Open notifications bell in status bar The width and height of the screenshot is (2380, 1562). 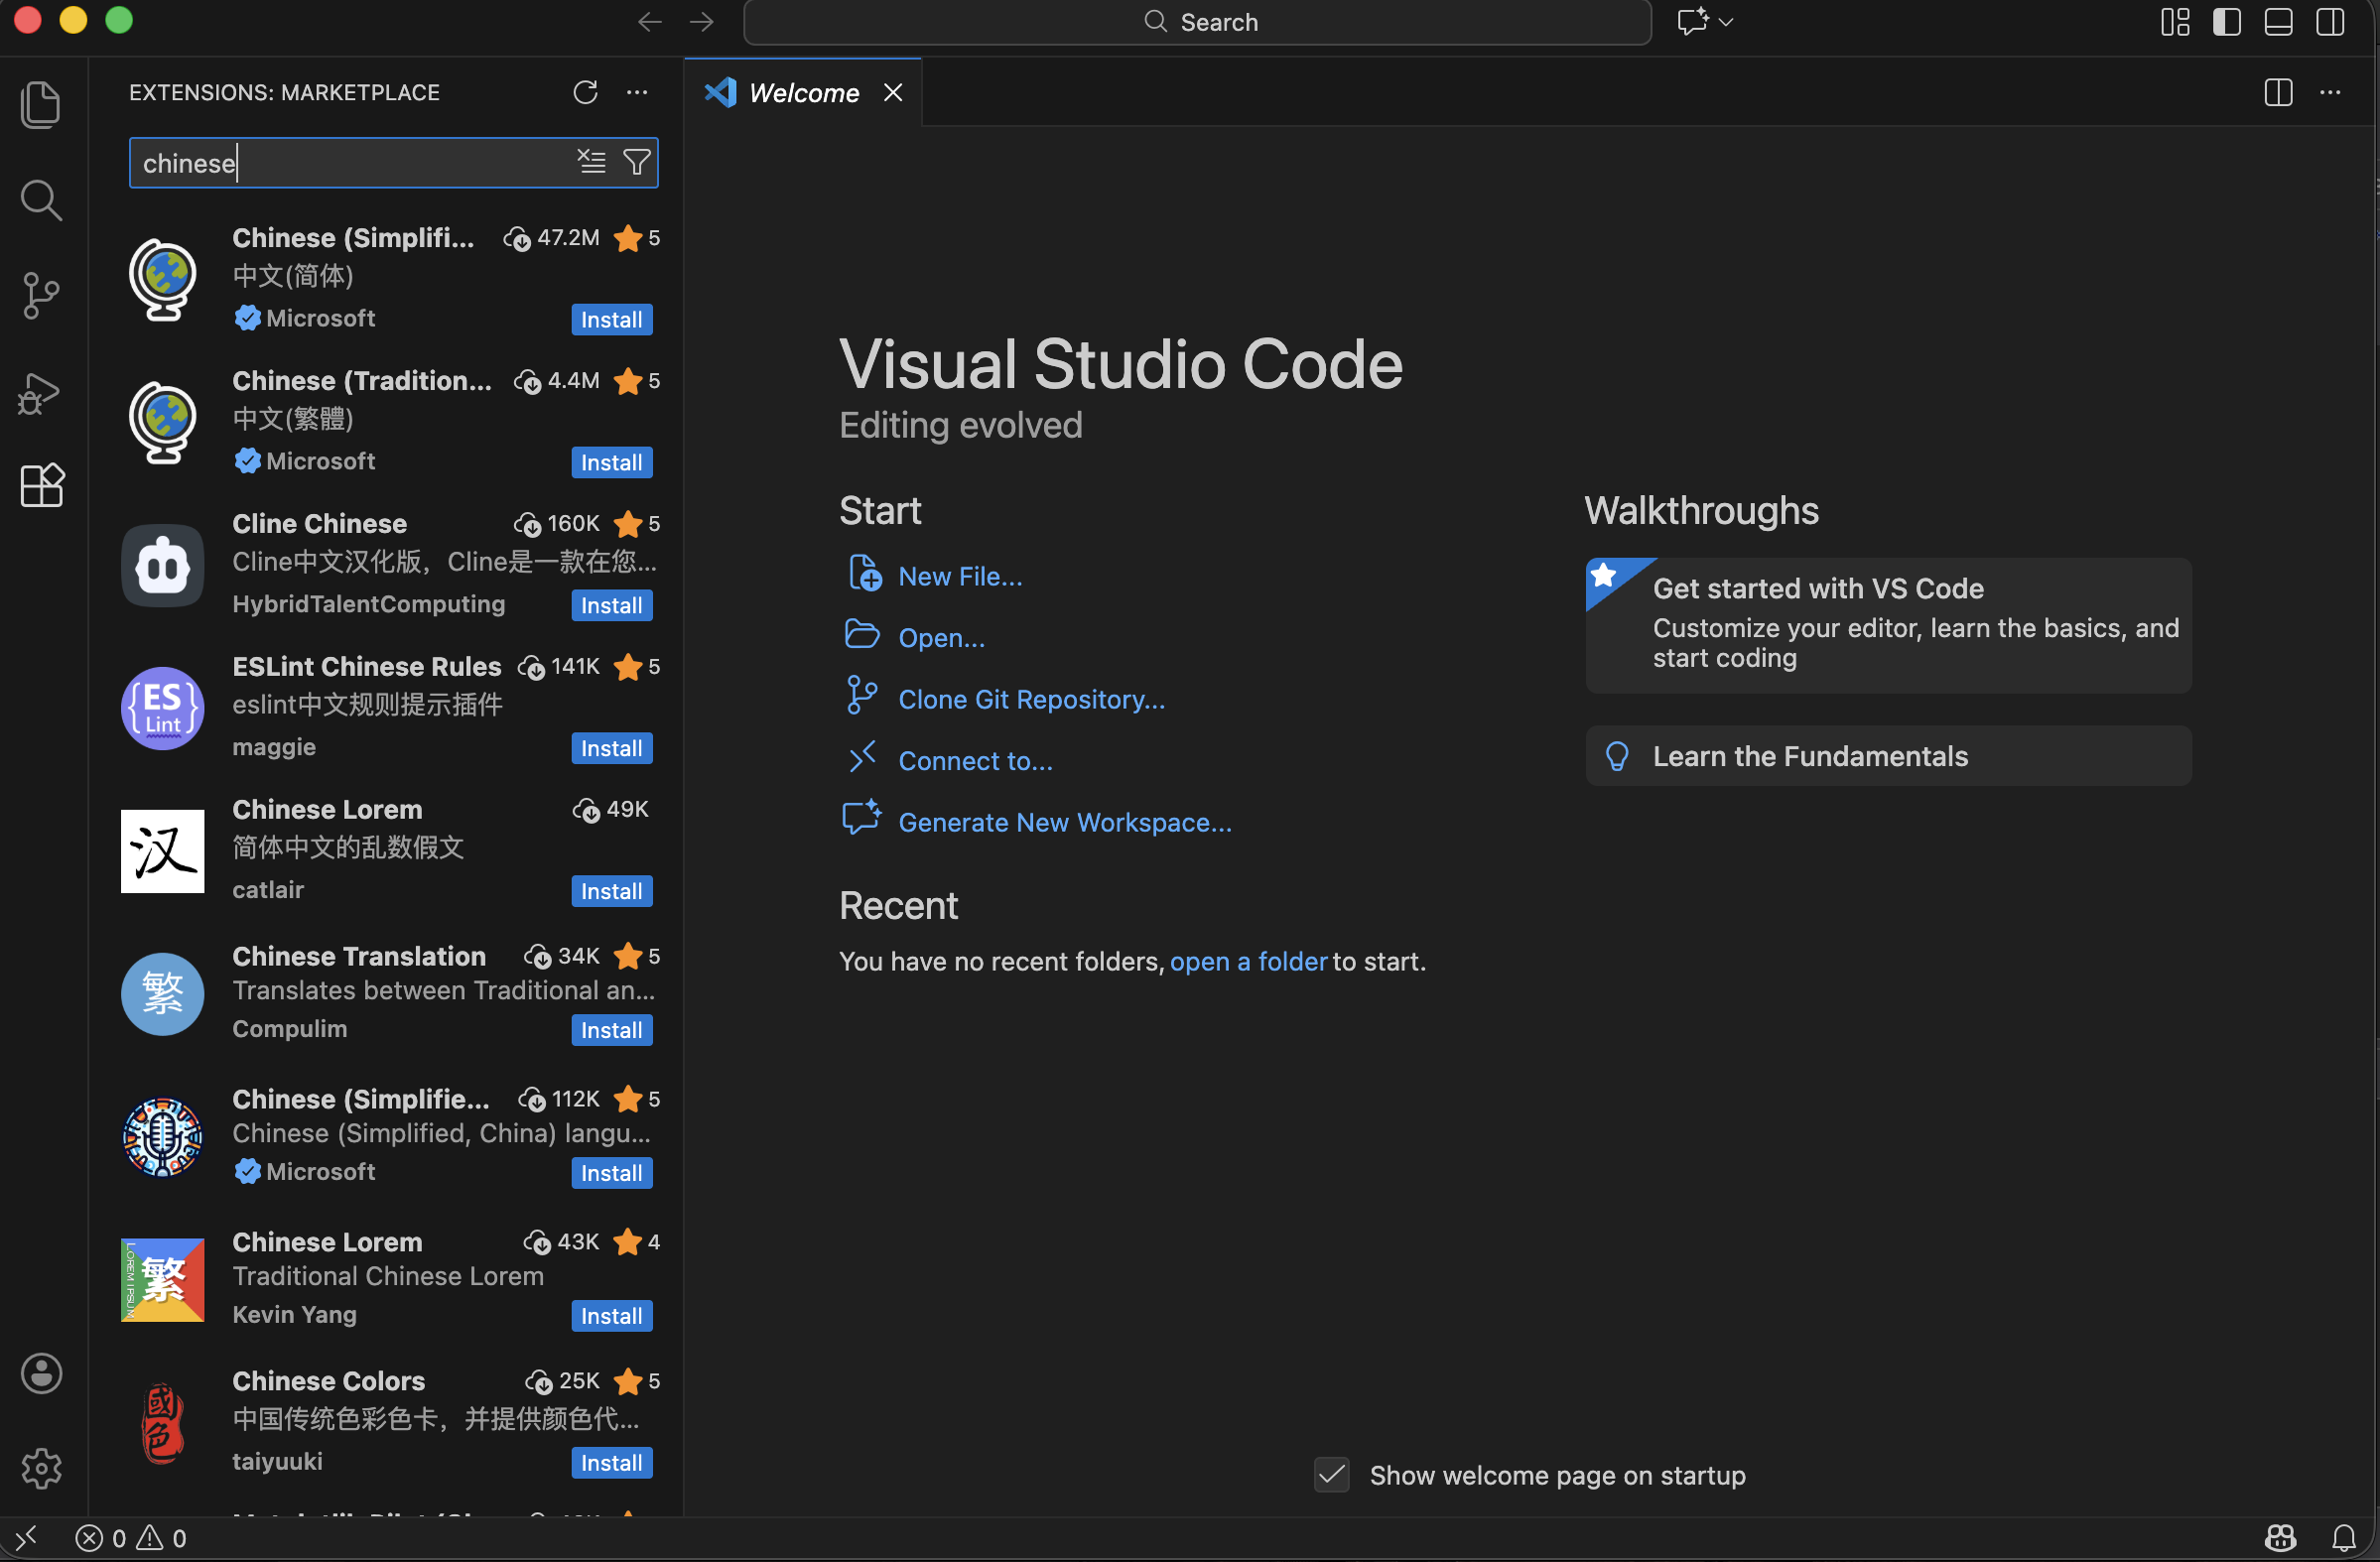(2343, 1538)
